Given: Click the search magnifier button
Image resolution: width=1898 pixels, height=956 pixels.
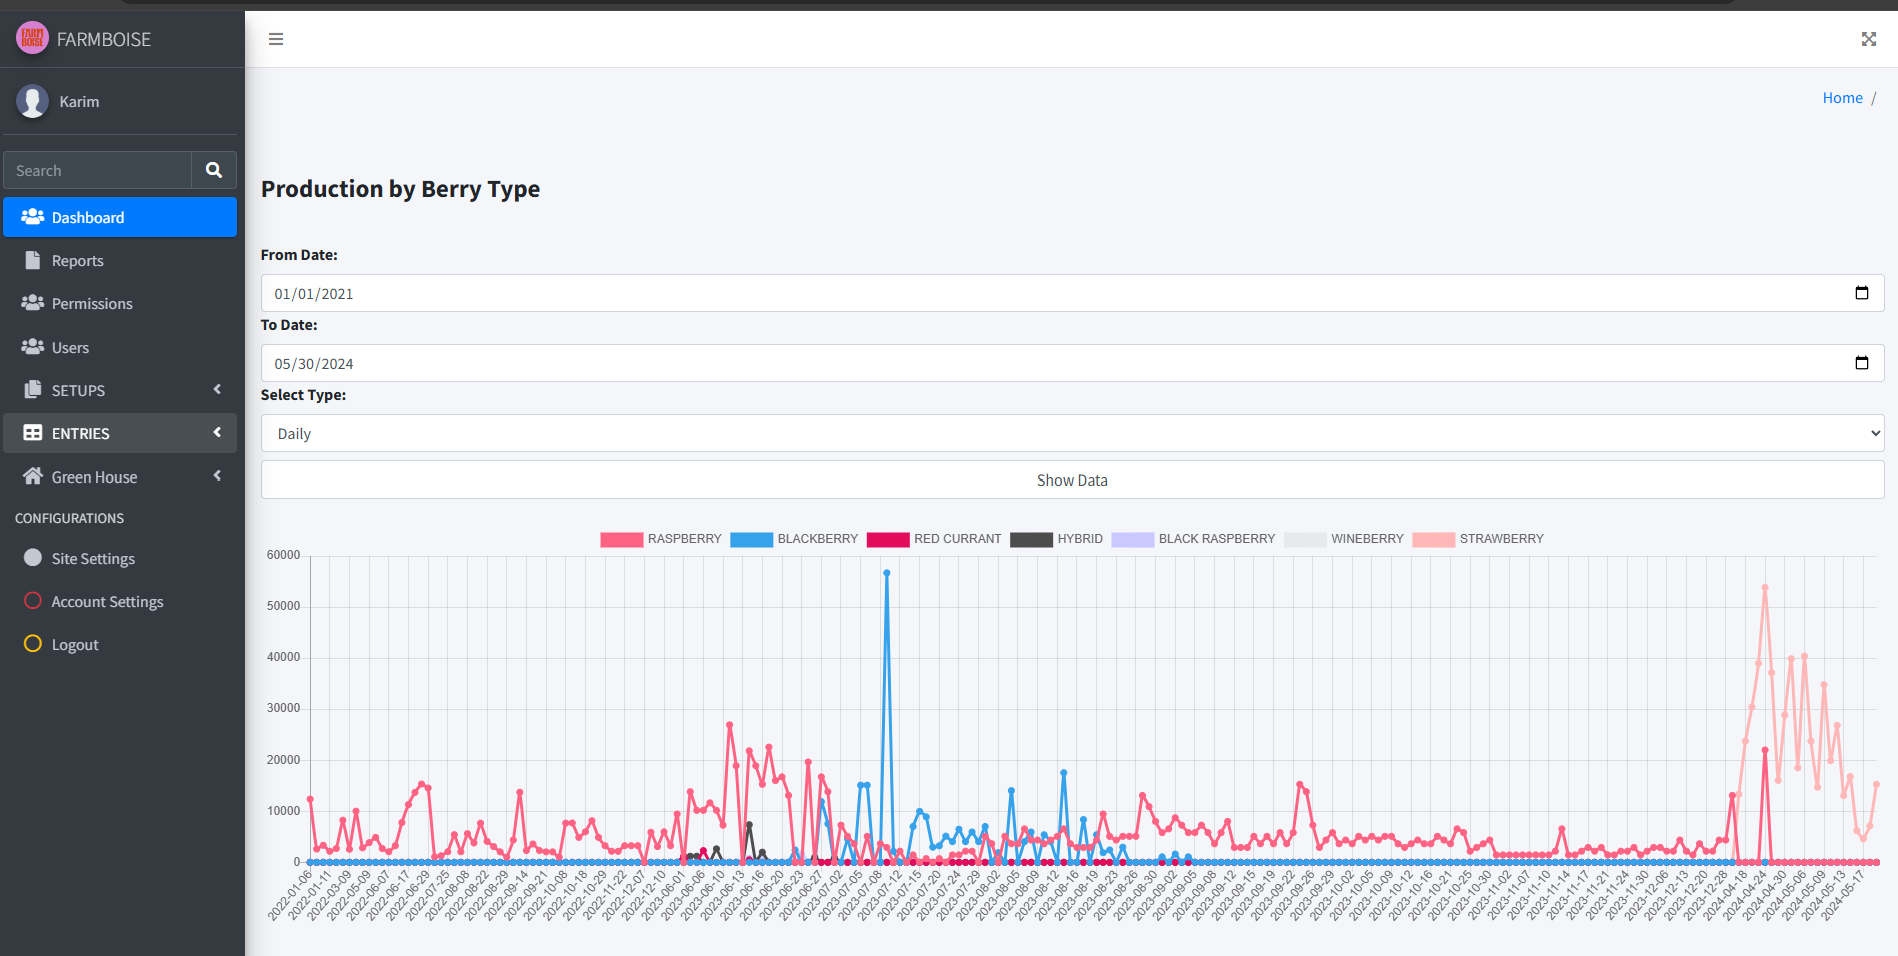Looking at the screenshot, I should point(213,170).
